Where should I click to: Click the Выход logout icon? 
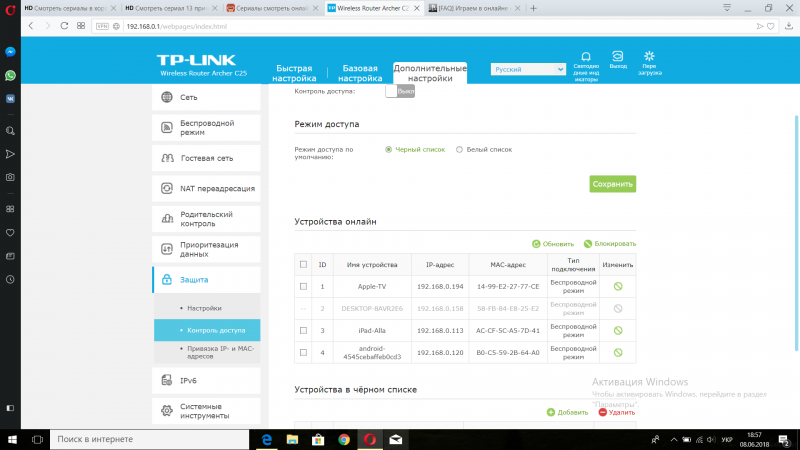(x=618, y=57)
